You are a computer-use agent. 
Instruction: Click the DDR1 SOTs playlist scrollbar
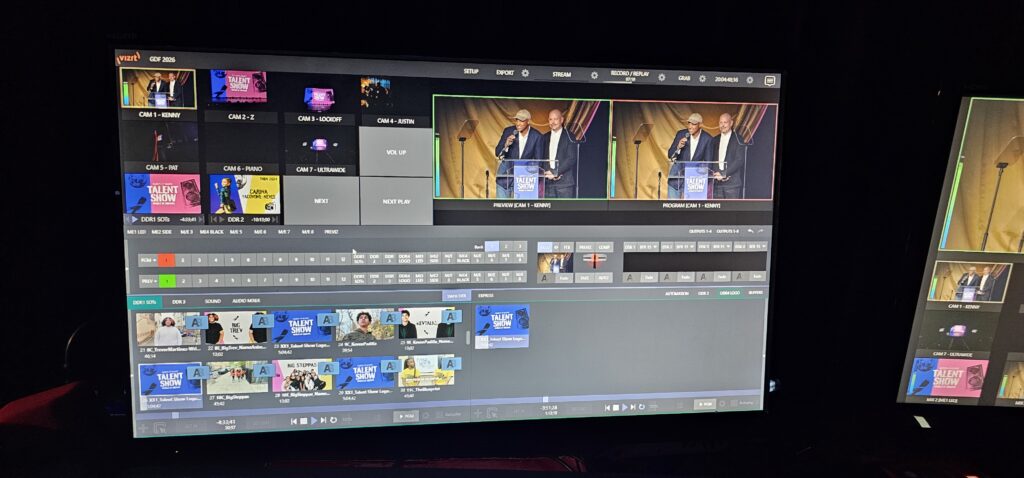467,338
